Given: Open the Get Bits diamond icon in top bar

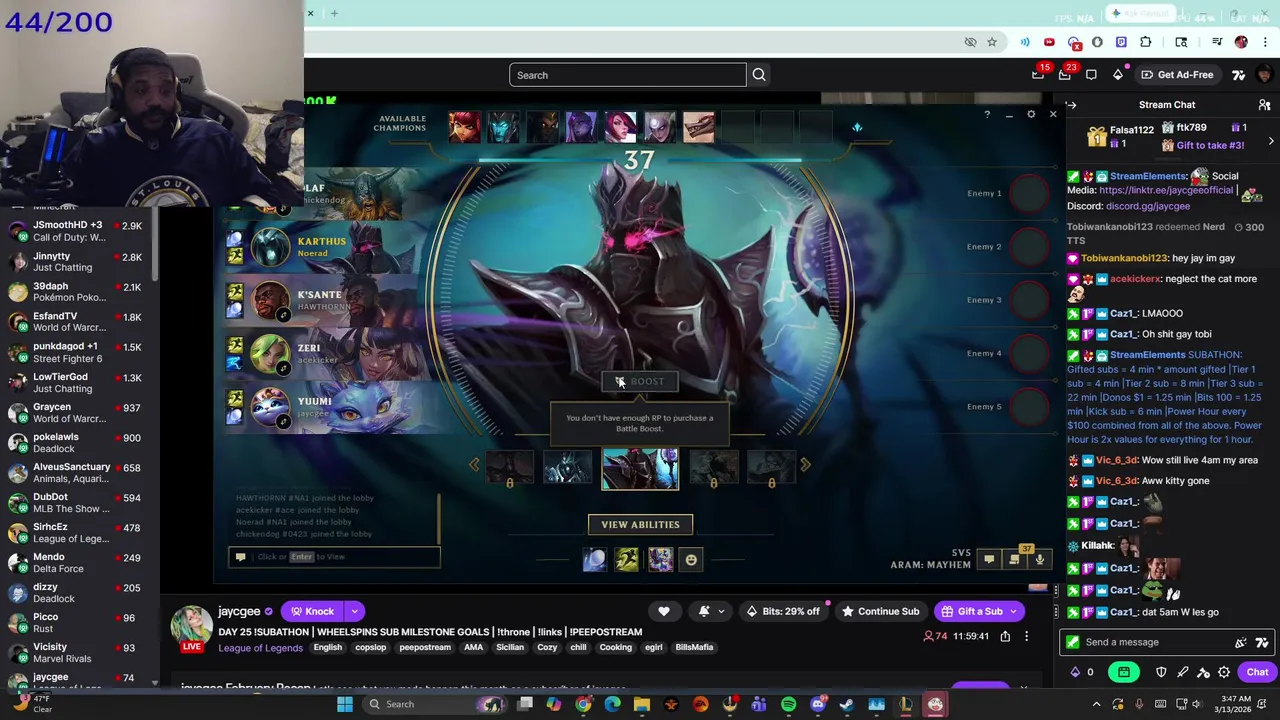Looking at the screenshot, I should tap(1118, 75).
